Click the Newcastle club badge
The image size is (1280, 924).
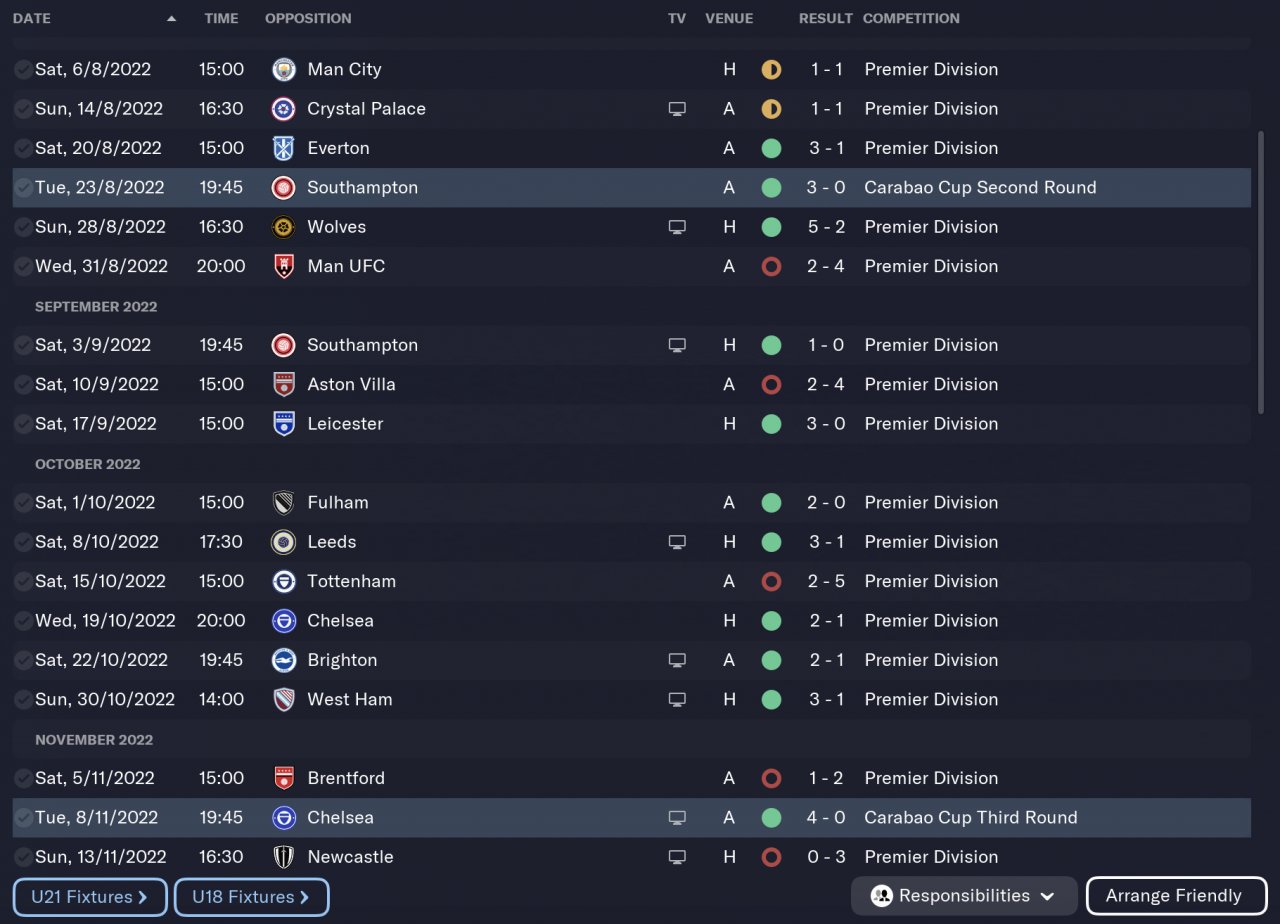[x=284, y=857]
